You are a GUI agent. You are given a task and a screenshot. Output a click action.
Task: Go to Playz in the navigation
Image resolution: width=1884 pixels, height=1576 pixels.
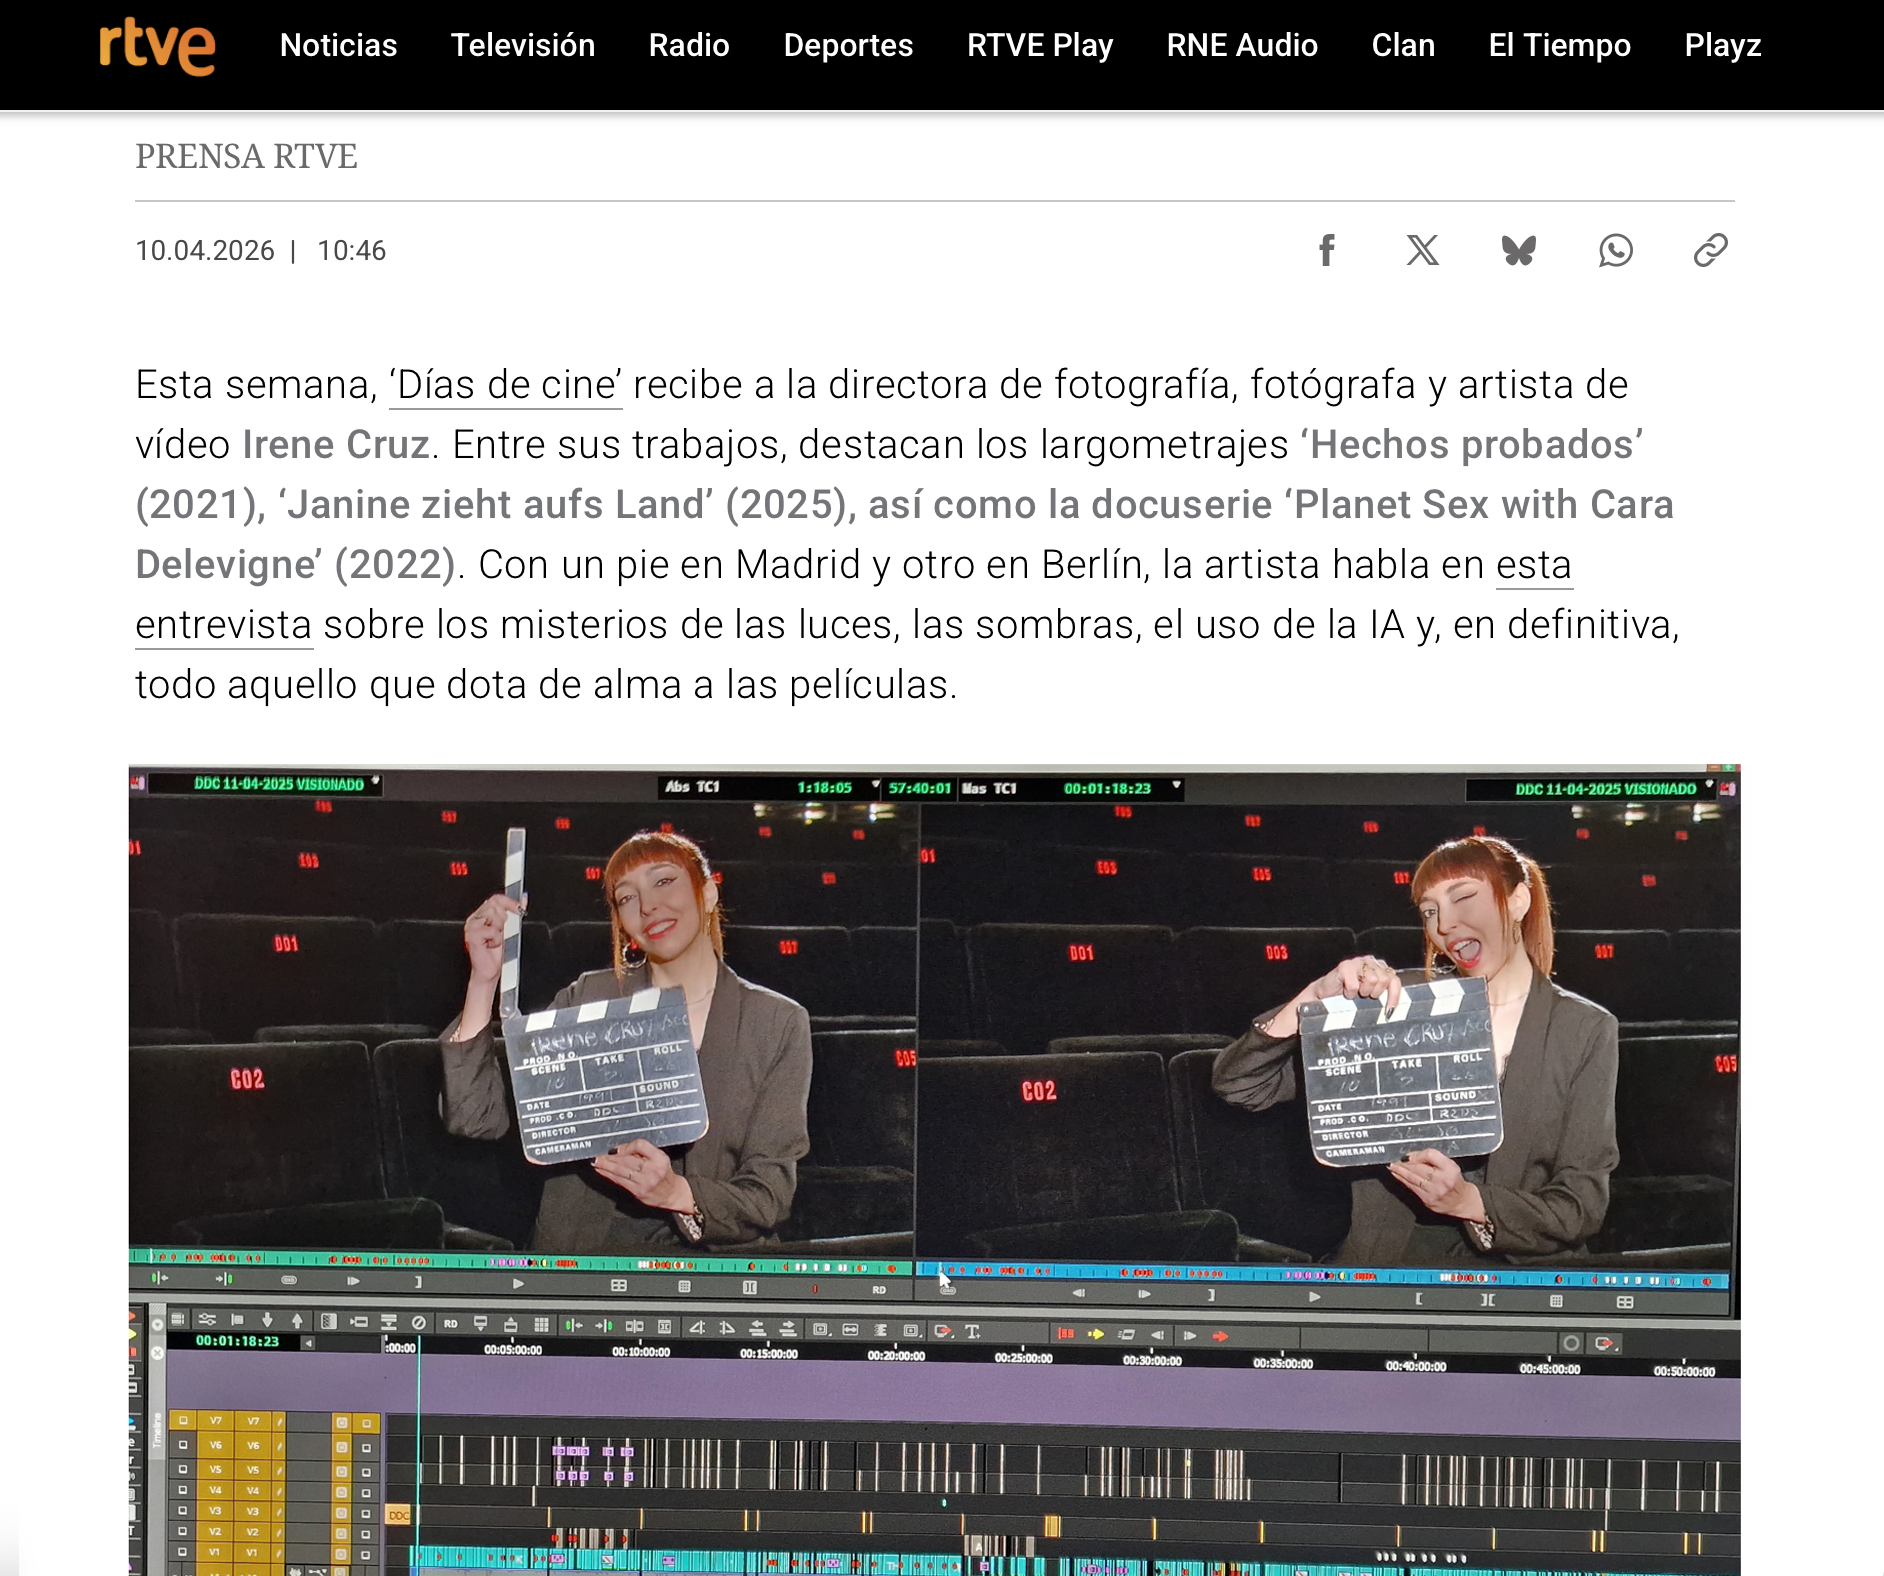[x=1722, y=45]
